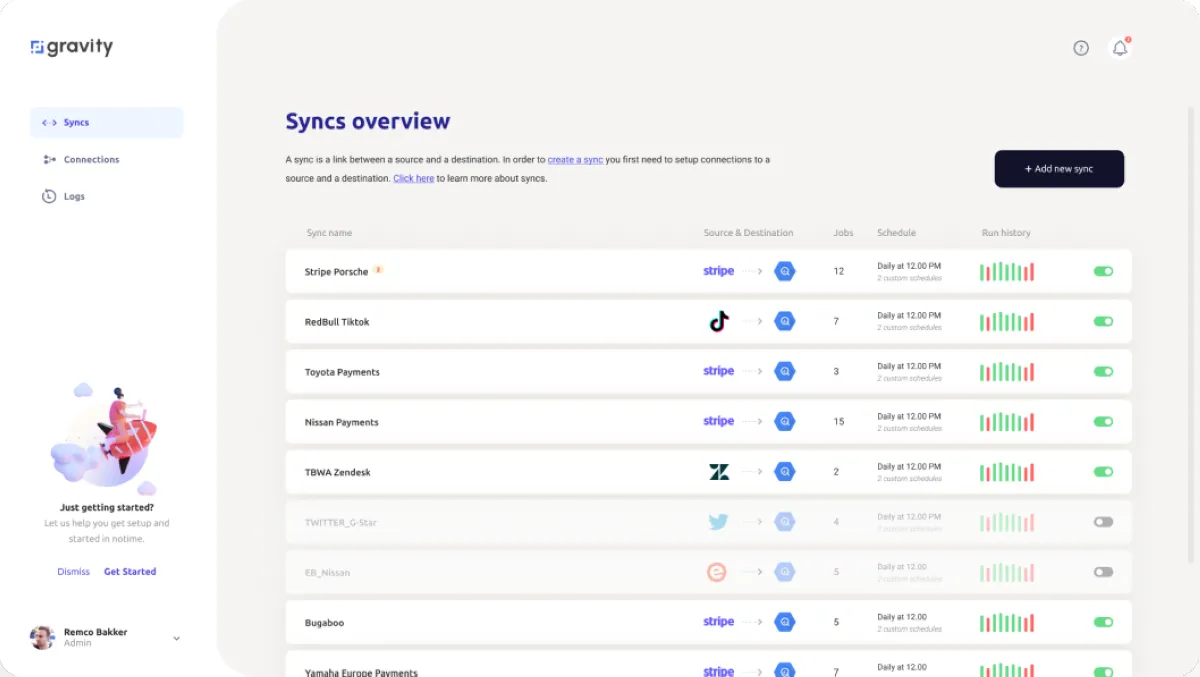Click the Eventbrite icon in EB_Nissan row
Screen dimensions: 1200x677
click(716, 572)
